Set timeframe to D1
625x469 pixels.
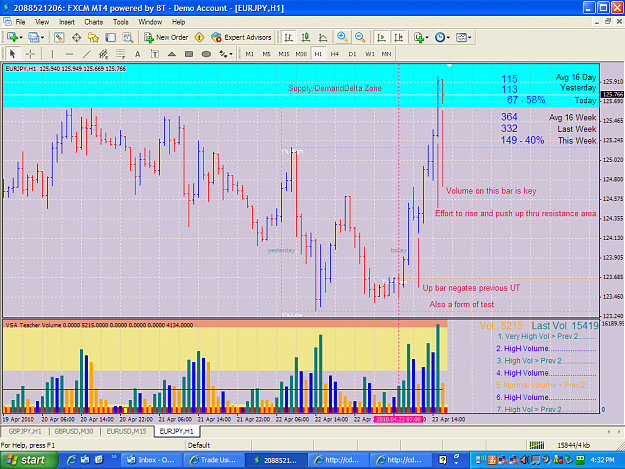point(352,54)
